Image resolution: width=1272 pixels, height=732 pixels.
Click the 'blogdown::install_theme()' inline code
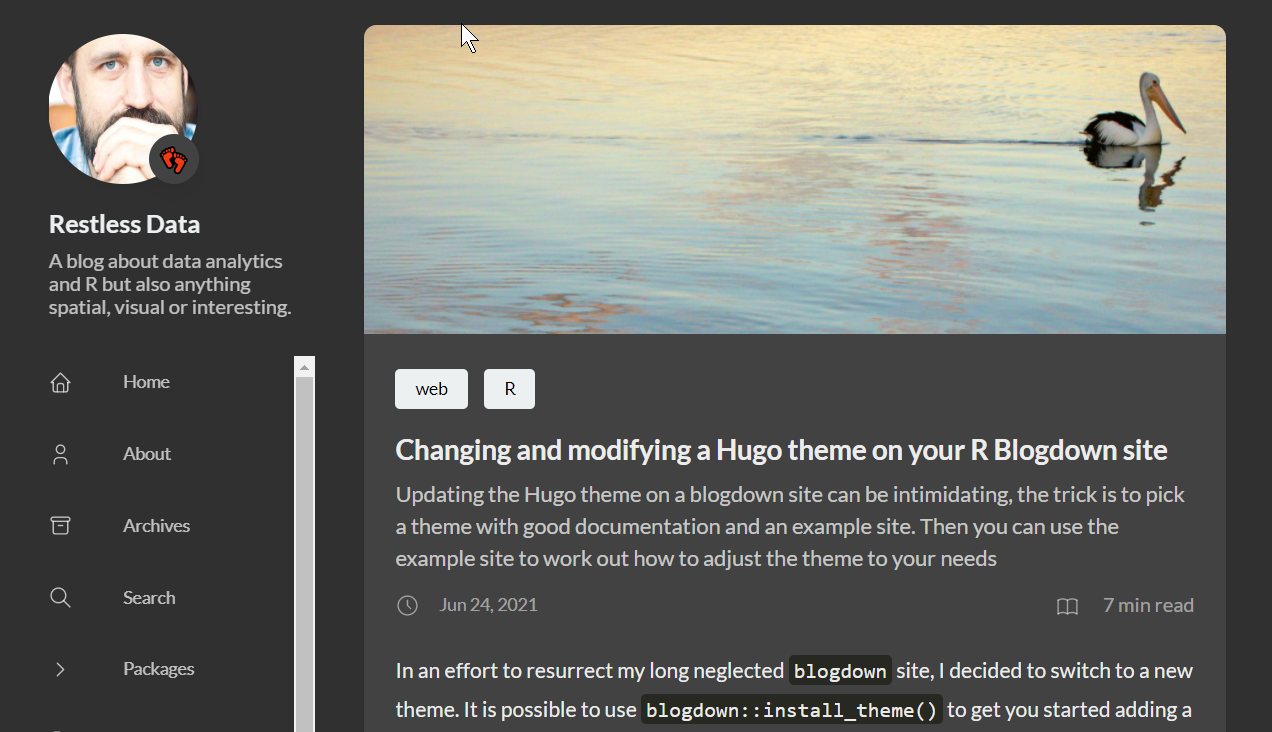point(792,711)
